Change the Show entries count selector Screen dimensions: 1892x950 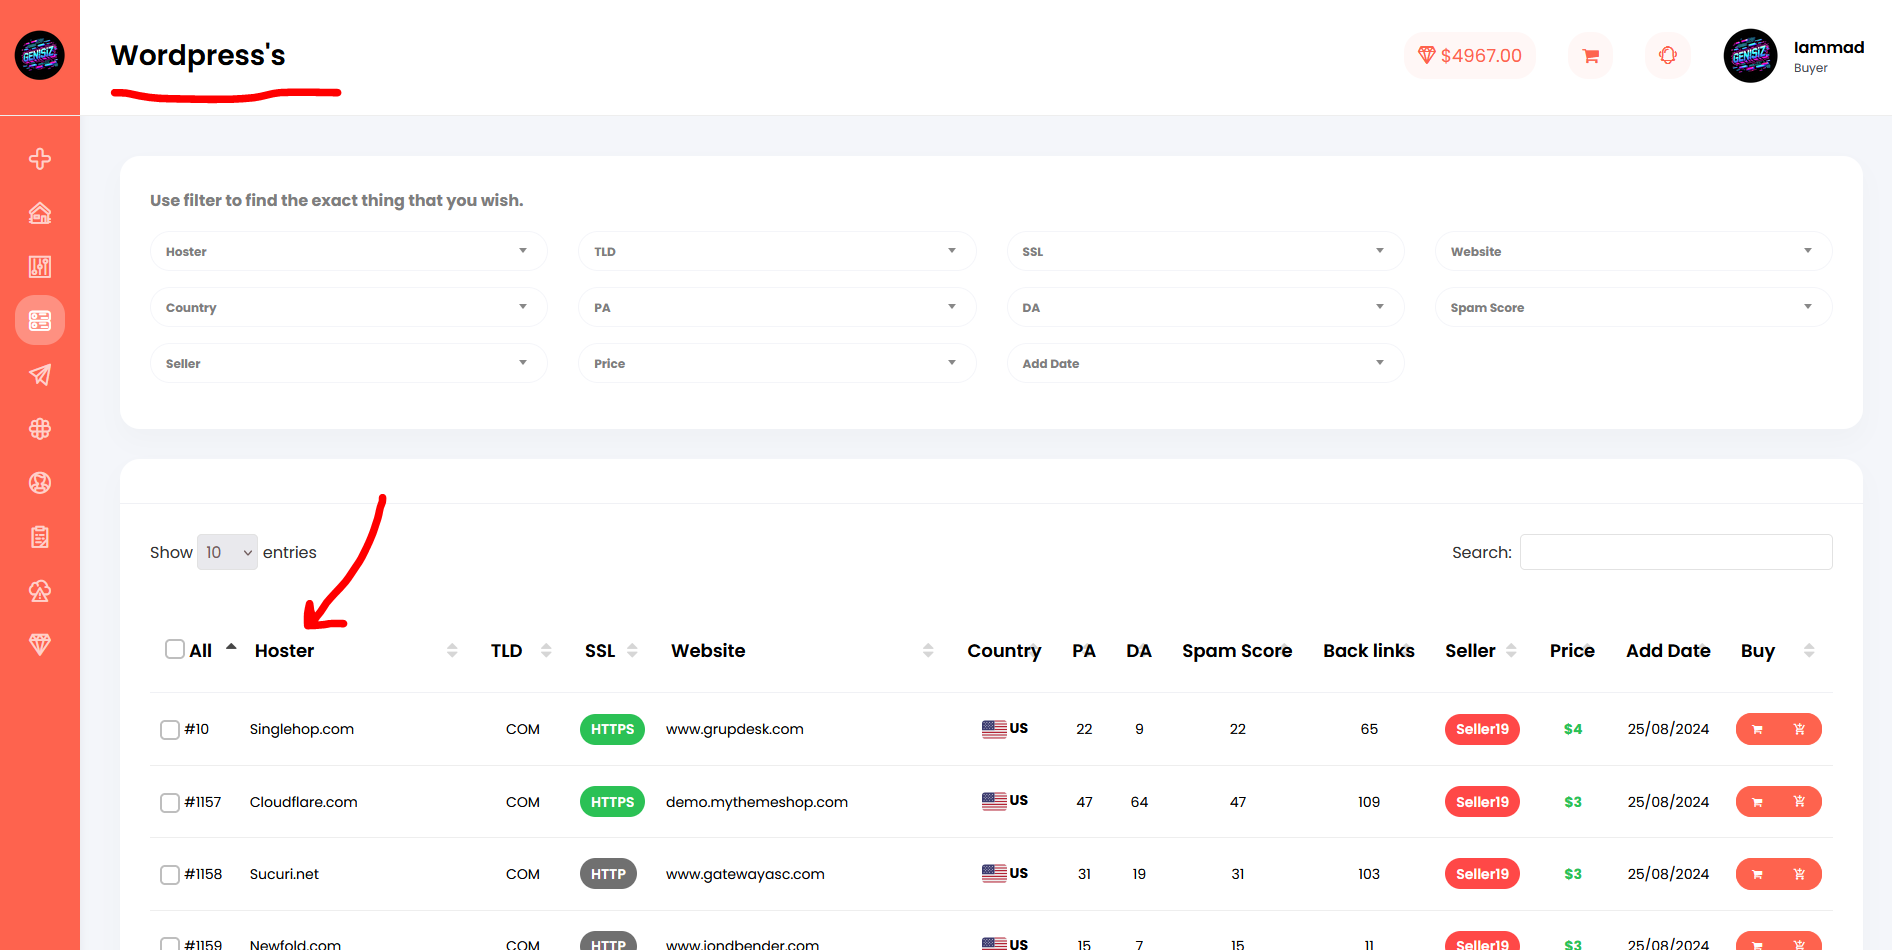(x=227, y=552)
